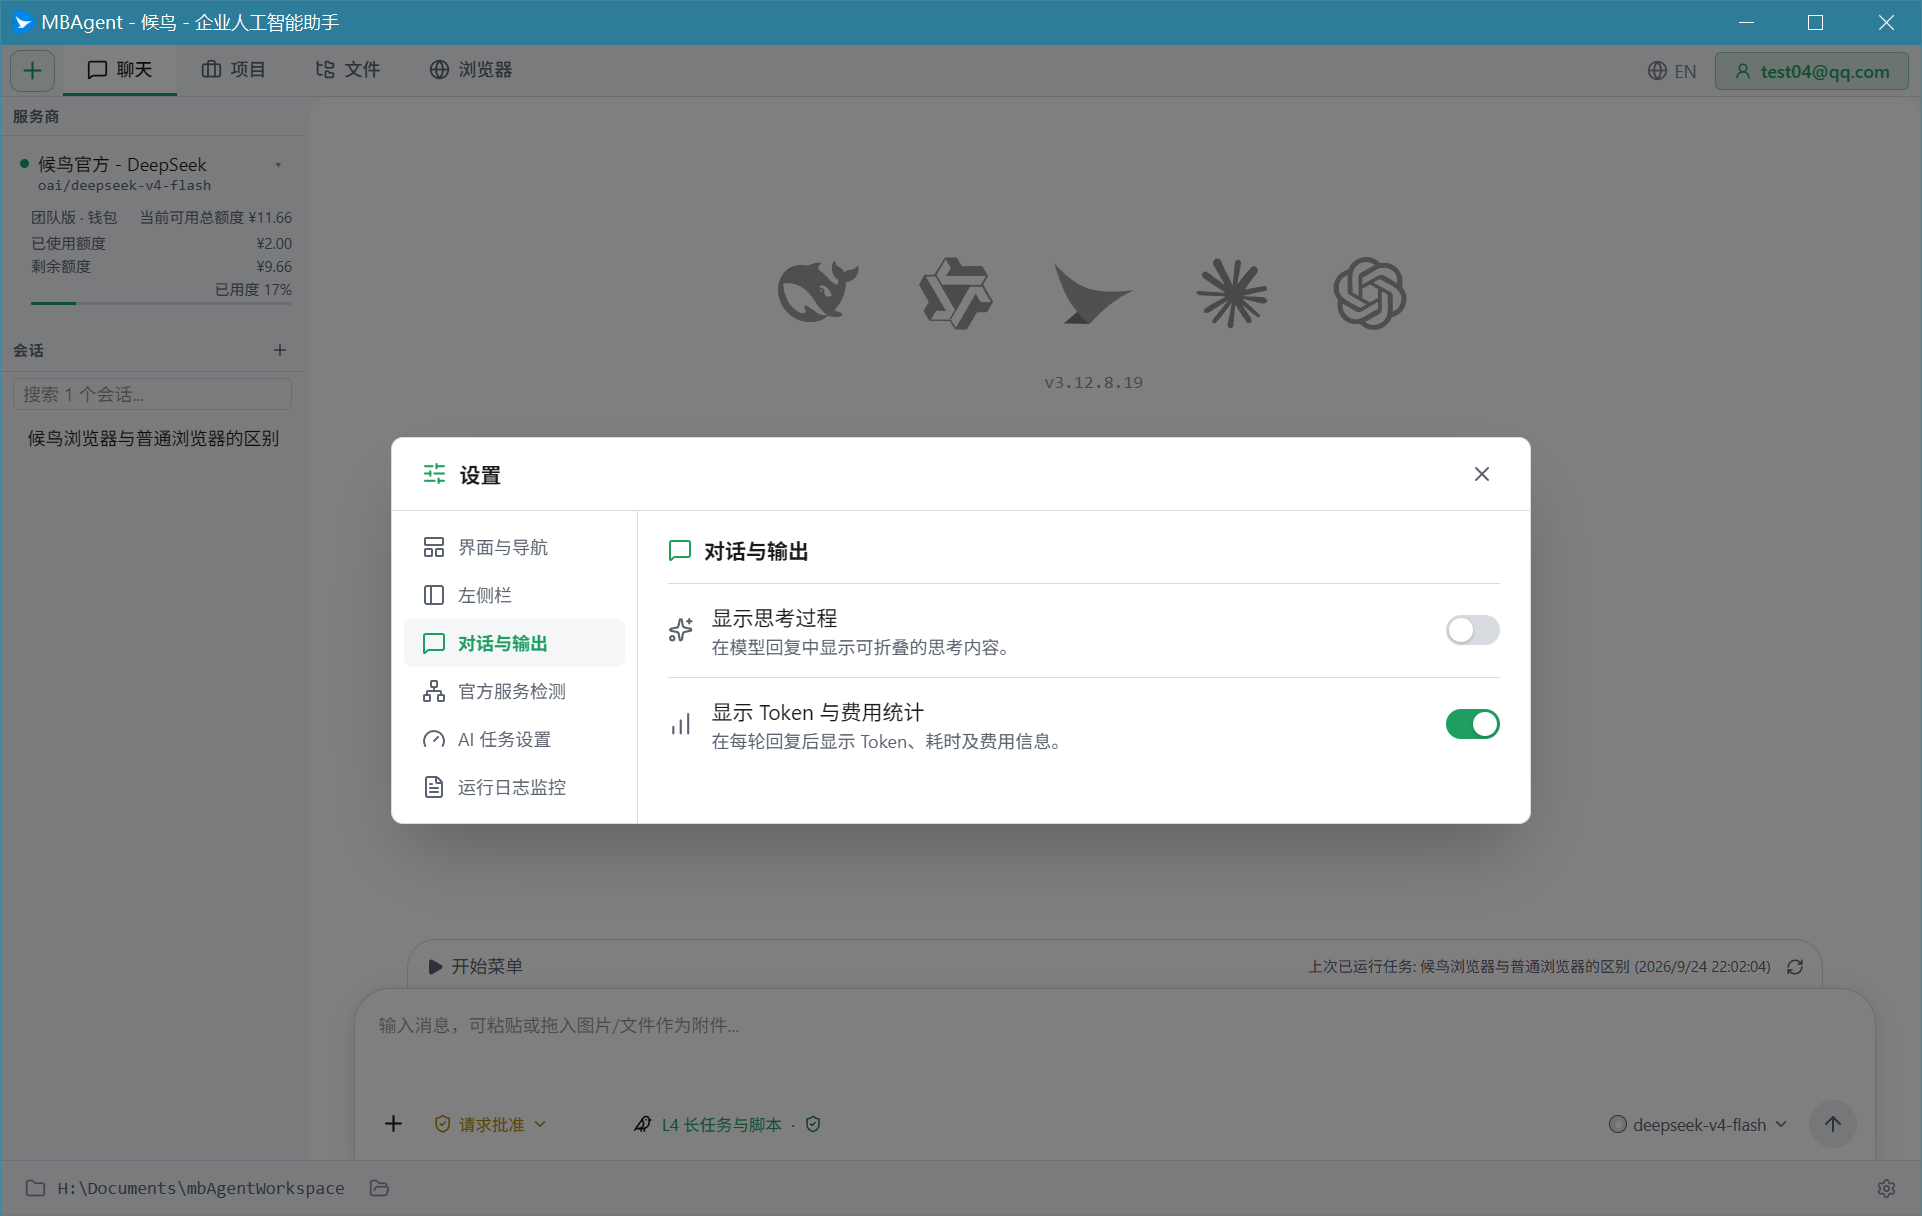Open the workspace folder via the open-folder icon
1922x1216 pixels.
tap(379, 1188)
